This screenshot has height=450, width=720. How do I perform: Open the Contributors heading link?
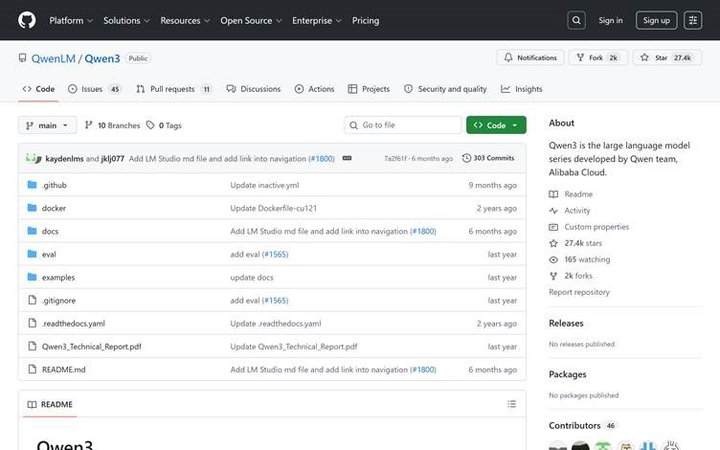(581, 426)
